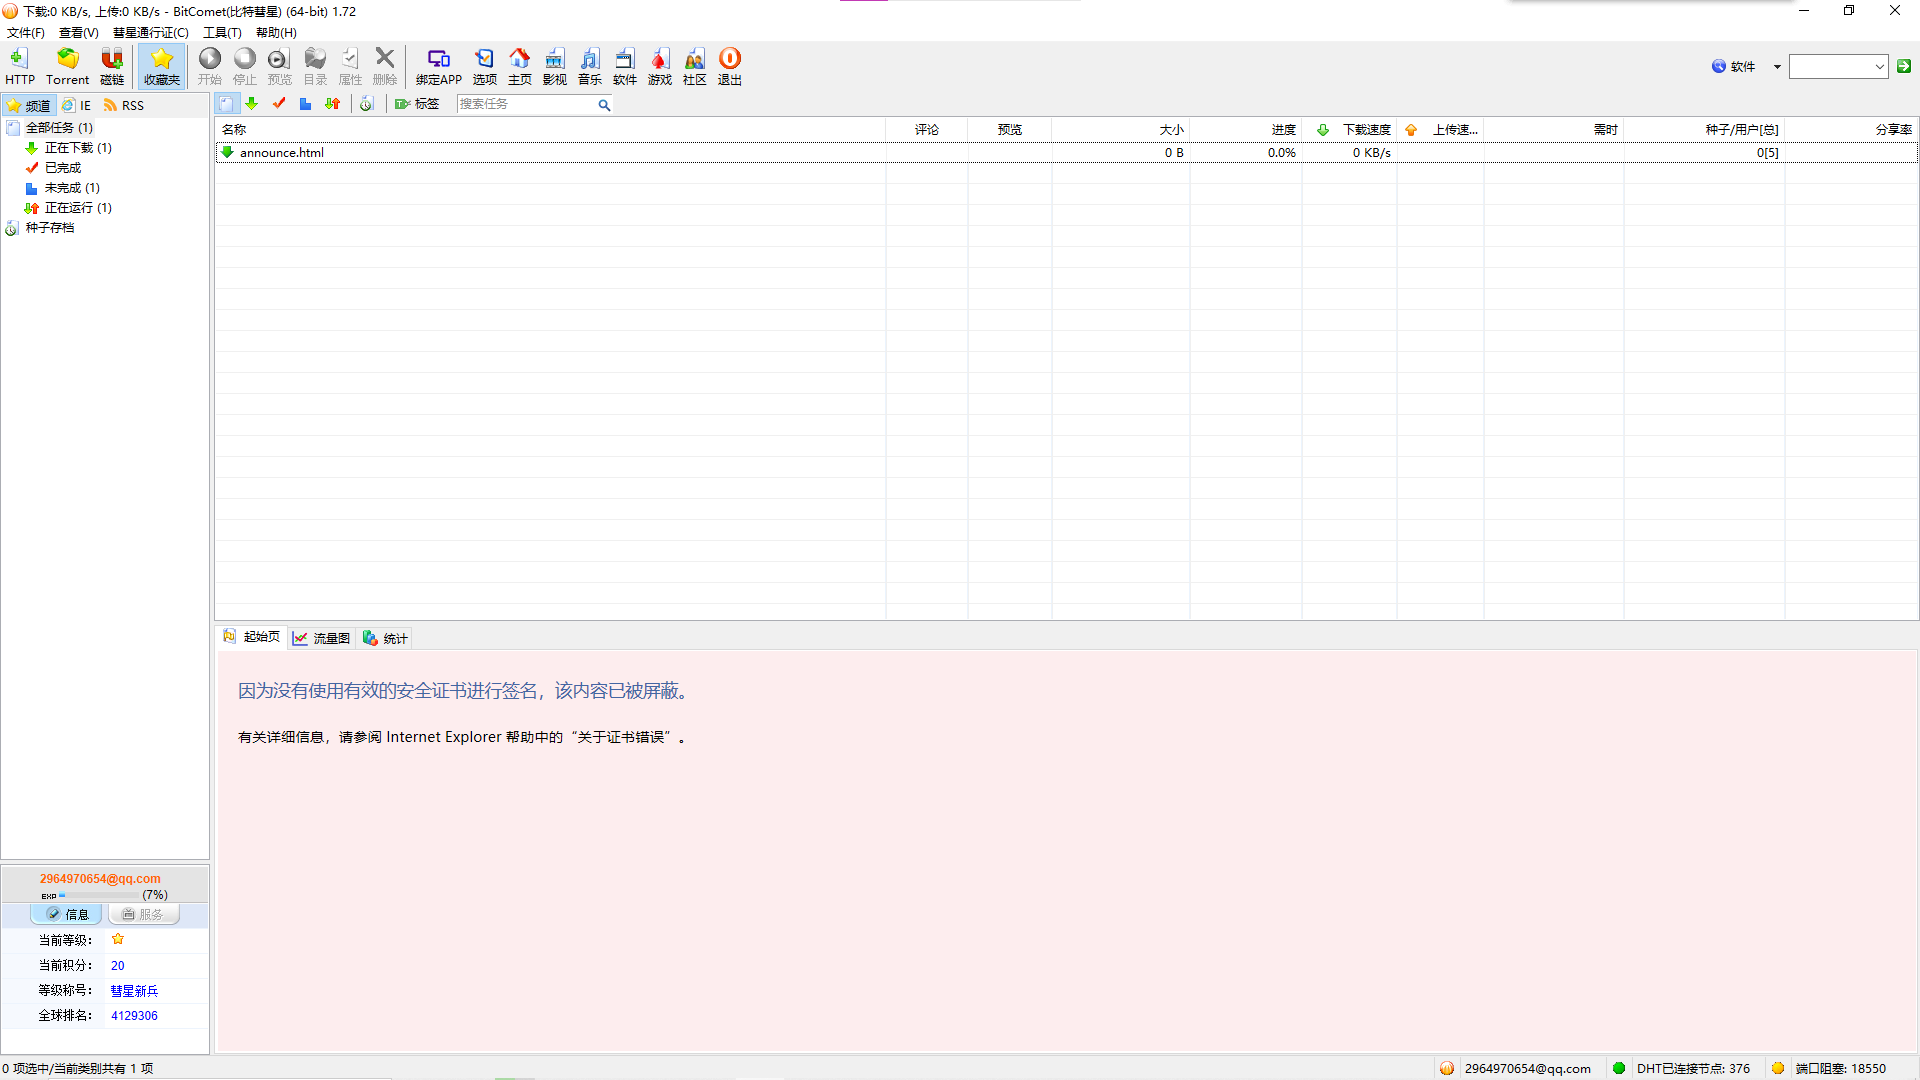Viewport: 1920px width, 1080px height.
Task: Select 已完成 tree item
Action: pos(62,168)
